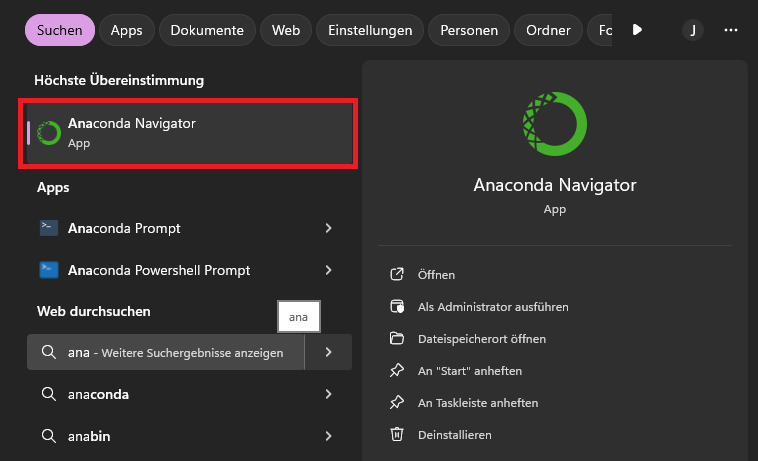
Task: Expand the anabin suggestion chevron
Action: (x=329, y=436)
